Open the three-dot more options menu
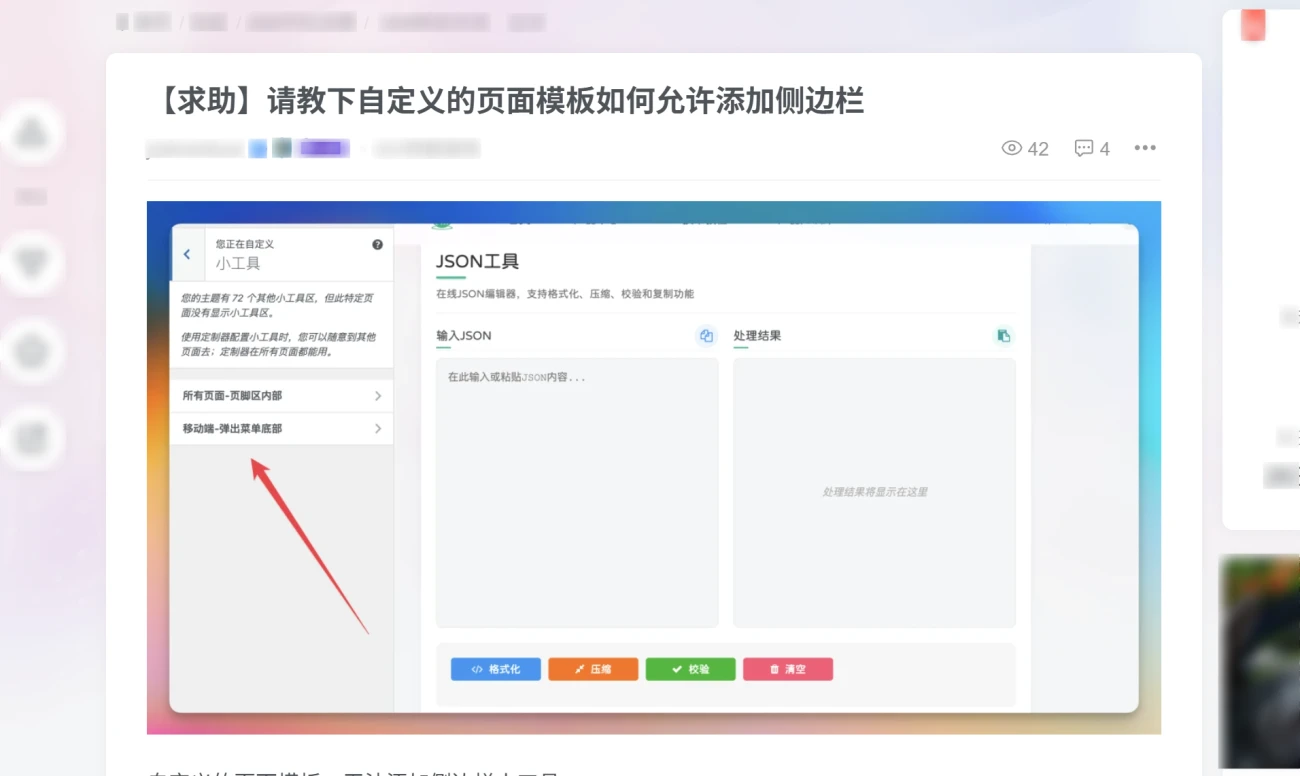 pyautogui.click(x=1145, y=148)
